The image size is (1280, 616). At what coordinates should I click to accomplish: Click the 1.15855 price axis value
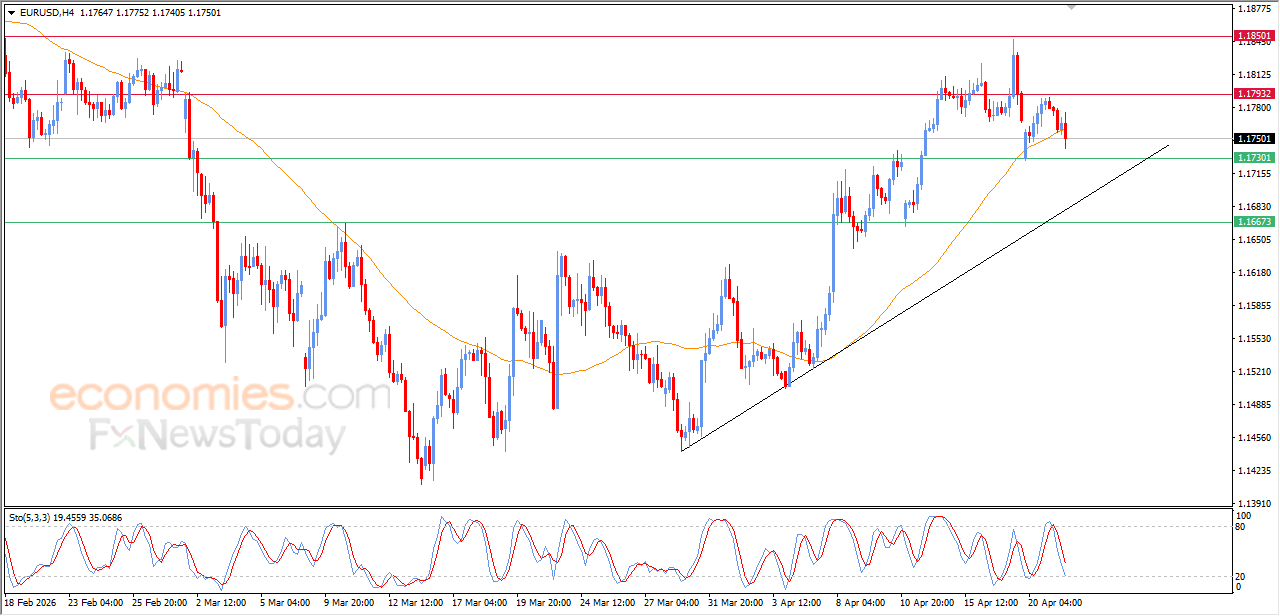(x=1254, y=306)
